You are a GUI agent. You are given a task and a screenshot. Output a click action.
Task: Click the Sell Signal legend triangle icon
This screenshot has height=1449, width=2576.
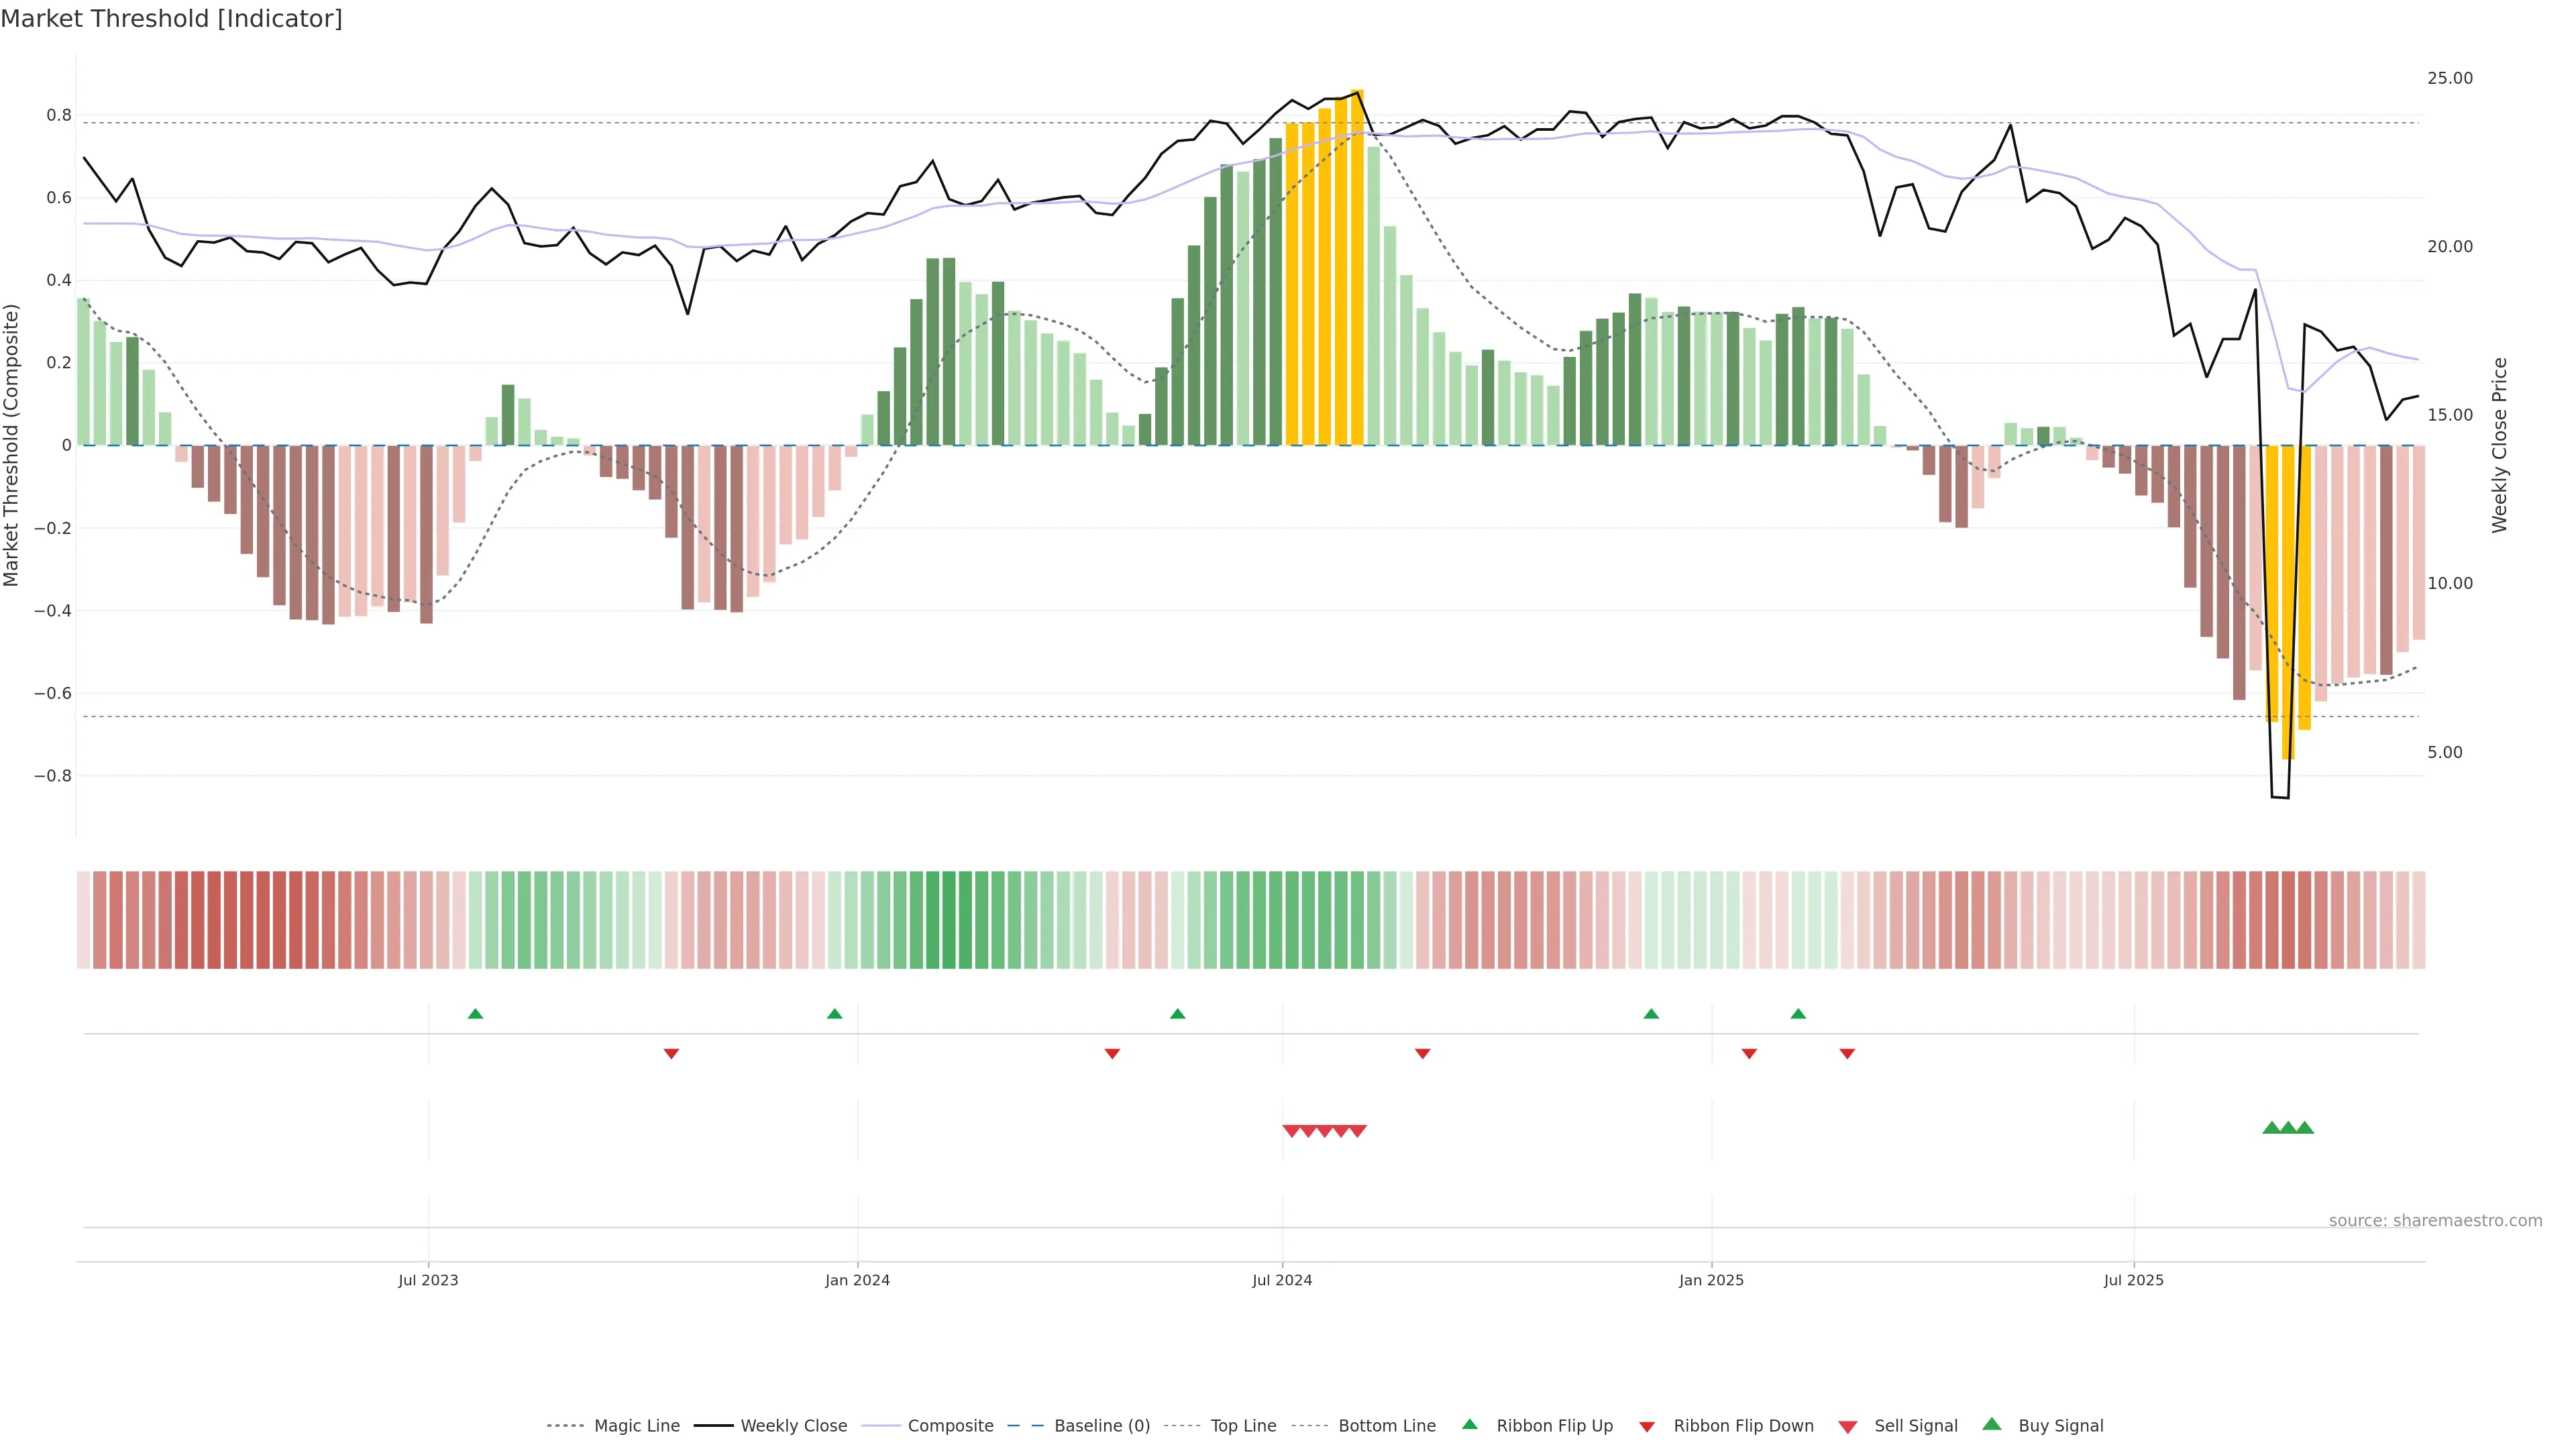tap(1847, 1427)
